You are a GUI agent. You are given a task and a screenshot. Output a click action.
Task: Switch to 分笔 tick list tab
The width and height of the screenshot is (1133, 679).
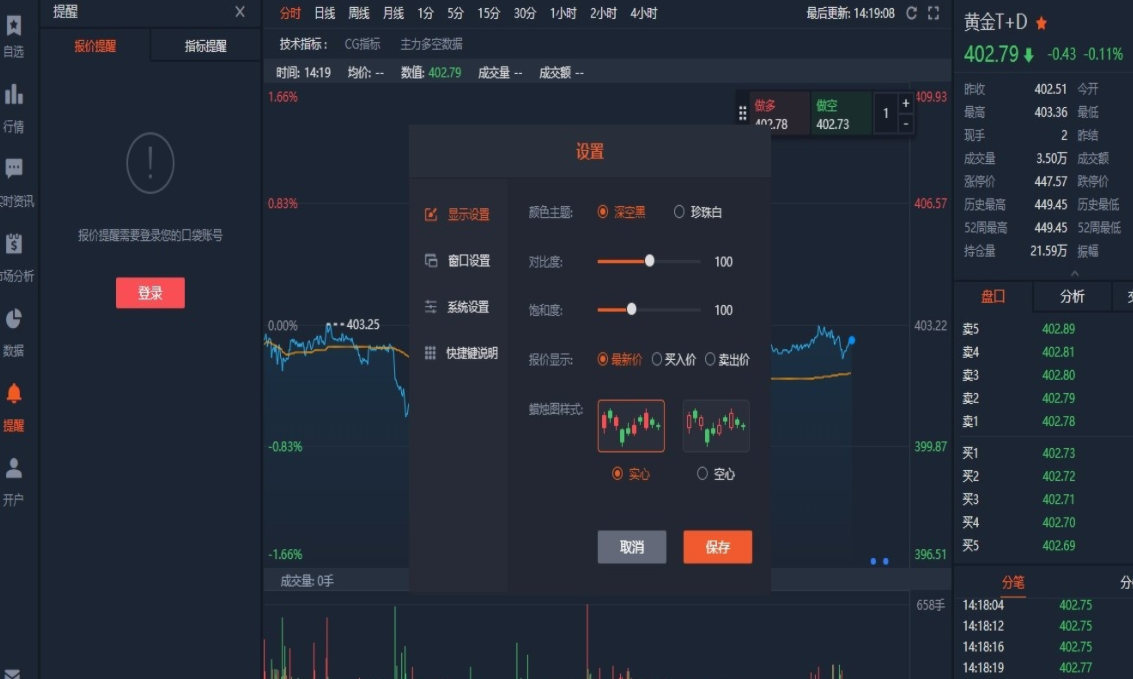tap(1013, 582)
